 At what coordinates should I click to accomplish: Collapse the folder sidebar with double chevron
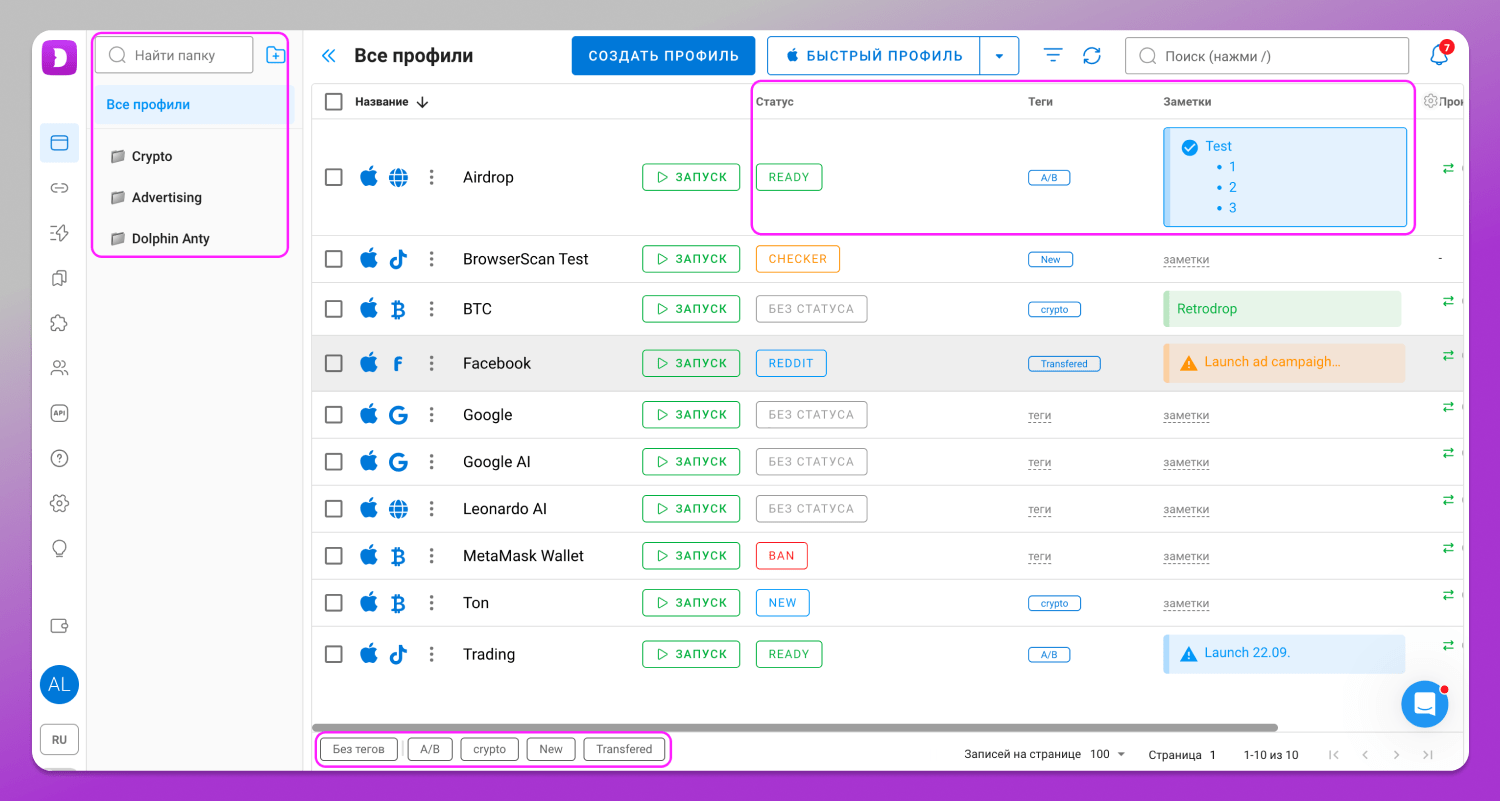328,56
